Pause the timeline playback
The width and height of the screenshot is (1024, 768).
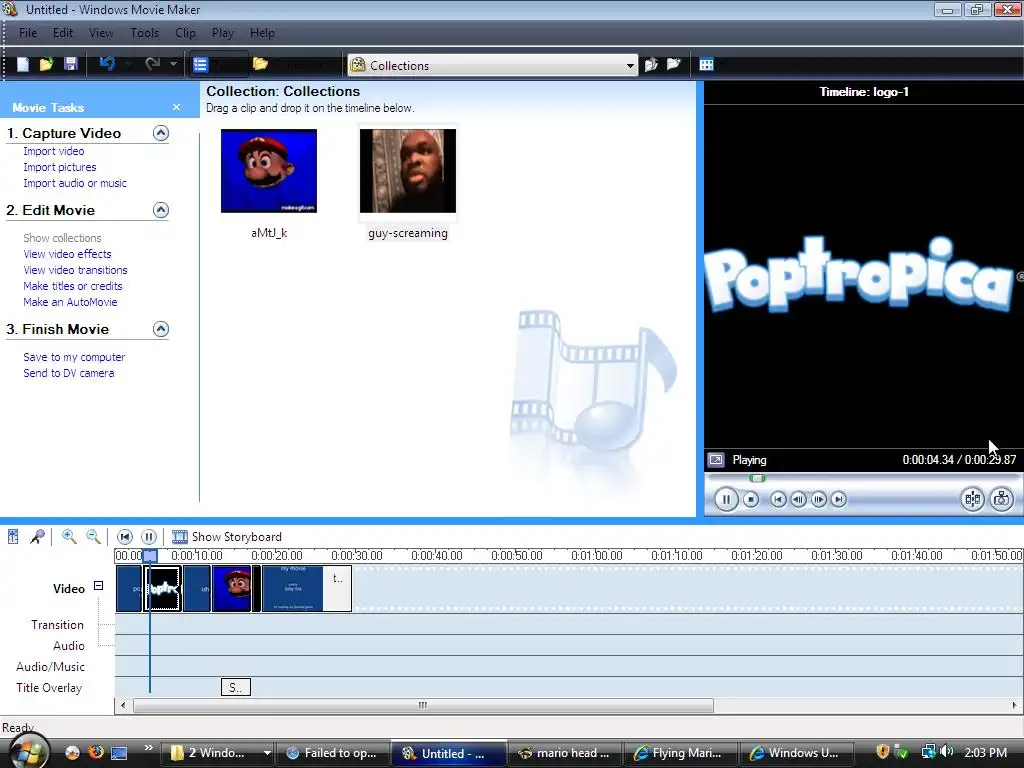click(x=149, y=537)
